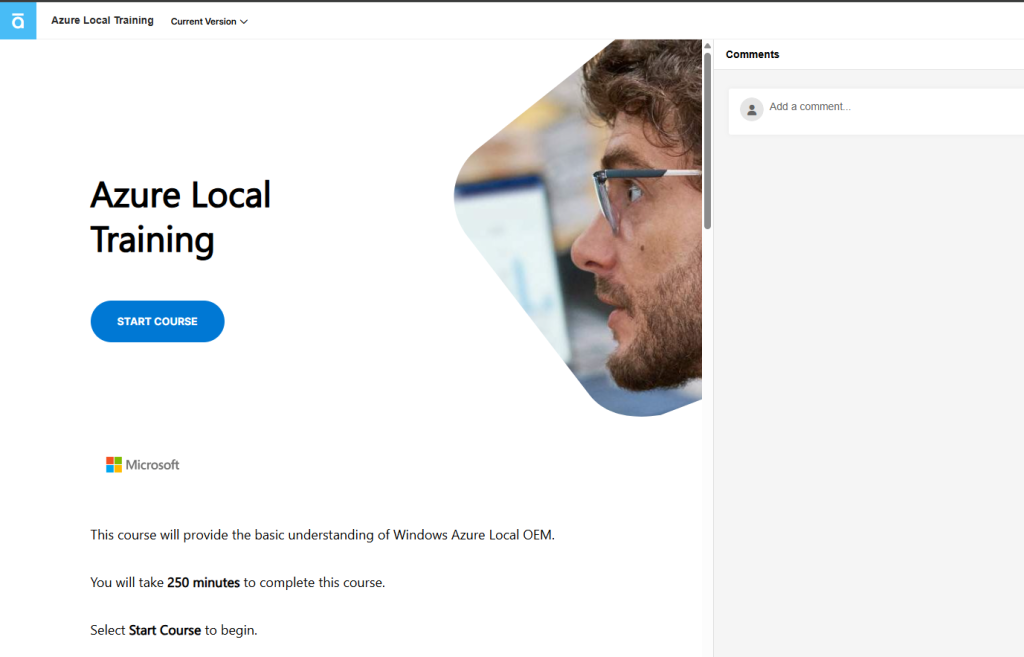Click the user avatar icon beside comment box
This screenshot has width=1024, height=657.
pyautogui.click(x=752, y=109)
